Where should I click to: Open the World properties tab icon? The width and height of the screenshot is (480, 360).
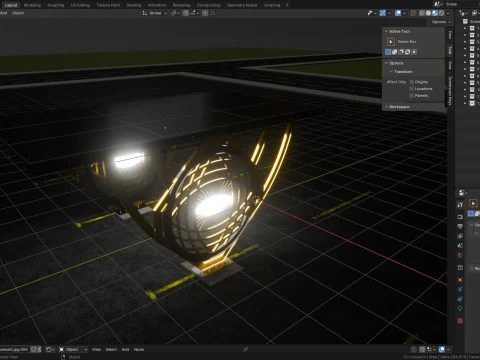tap(460, 255)
